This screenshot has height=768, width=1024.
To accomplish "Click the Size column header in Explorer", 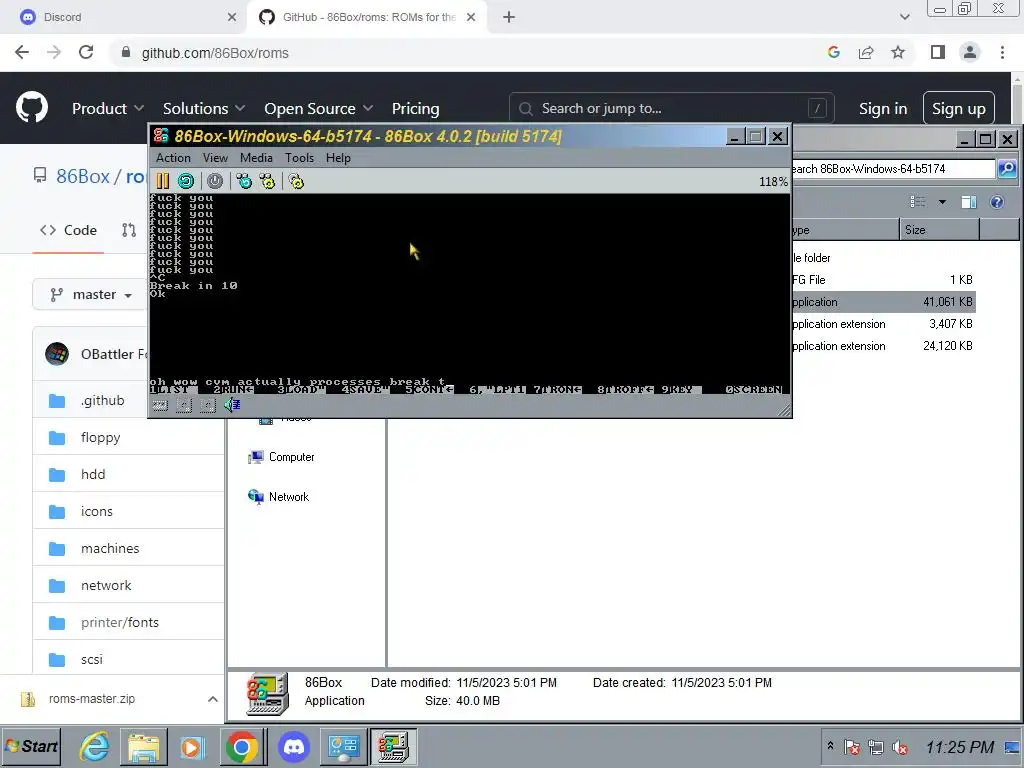I will point(939,230).
